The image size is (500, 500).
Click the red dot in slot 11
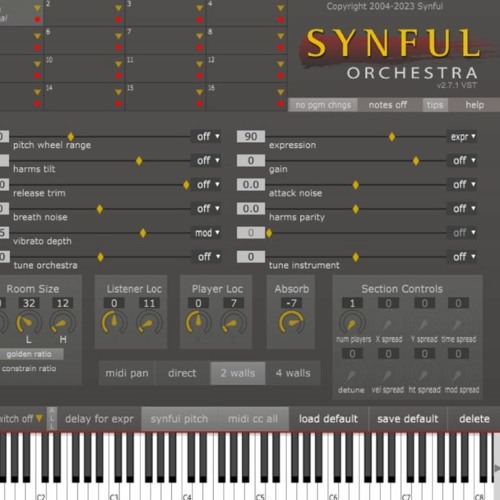(x=200, y=76)
